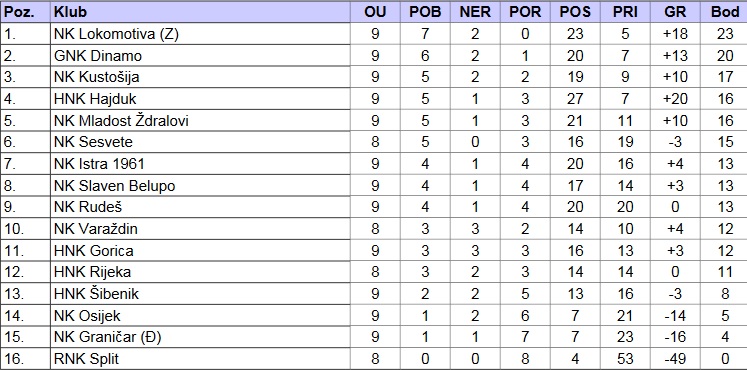
Task: Select the HNK Hajduk row name
Action: pyautogui.click(x=95, y=99)
